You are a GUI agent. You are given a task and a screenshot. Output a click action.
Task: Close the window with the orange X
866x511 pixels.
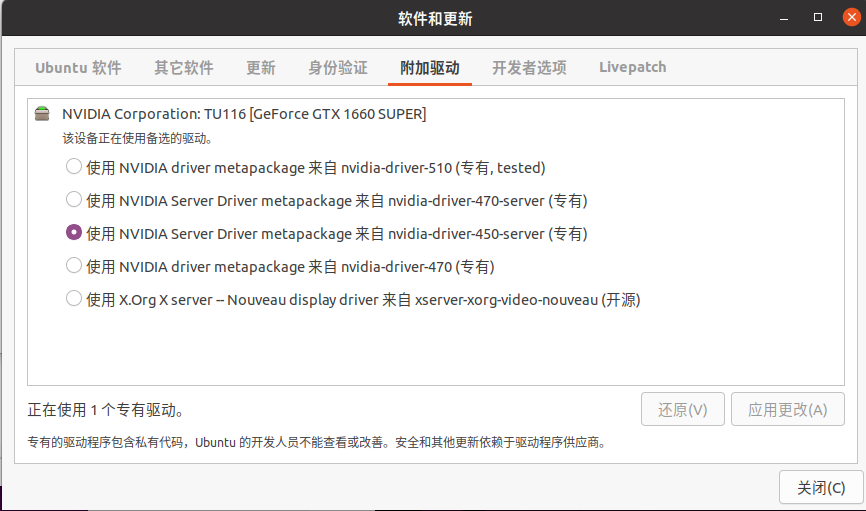[852, 17]
